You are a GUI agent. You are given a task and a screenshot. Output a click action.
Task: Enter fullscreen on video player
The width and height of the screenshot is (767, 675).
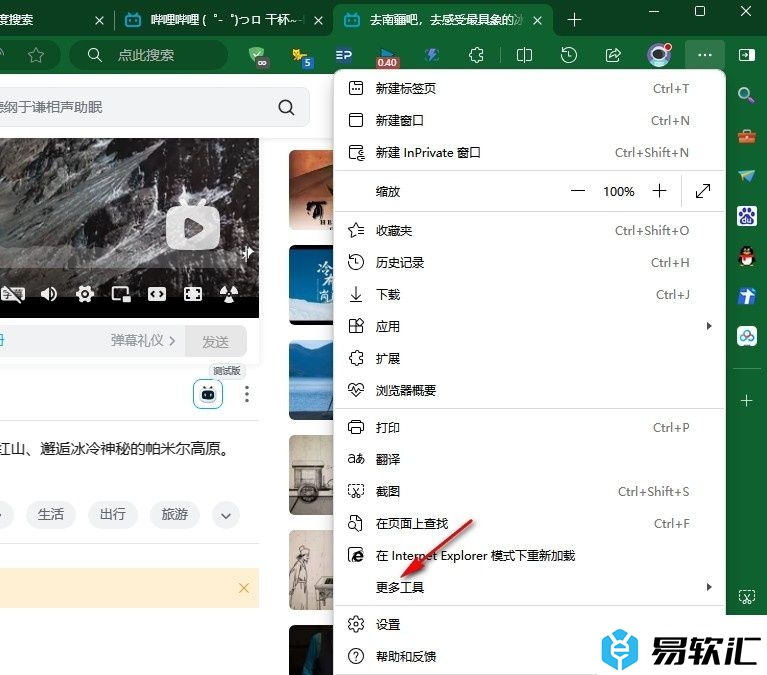193,294
